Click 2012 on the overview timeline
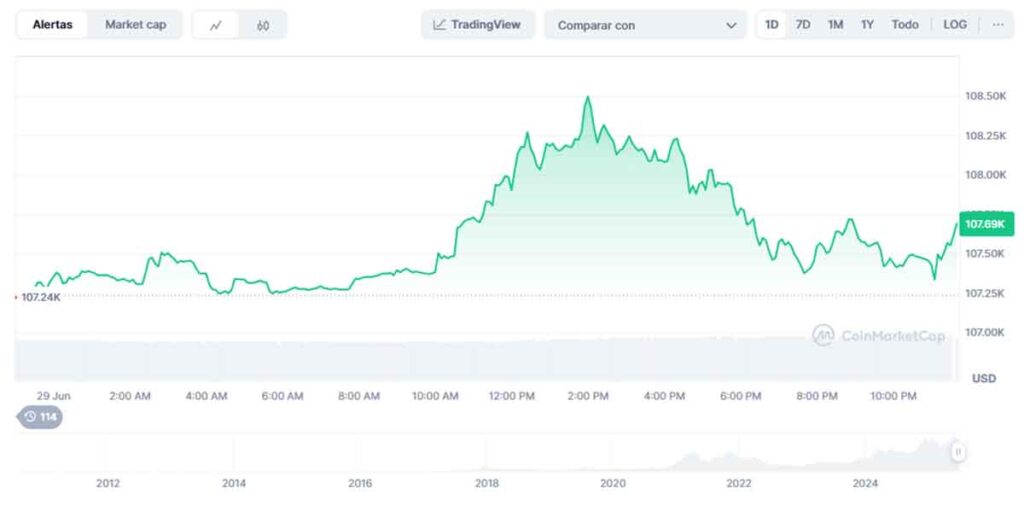The height and width of the screenshot is (505, 1024). pos(107,483)
